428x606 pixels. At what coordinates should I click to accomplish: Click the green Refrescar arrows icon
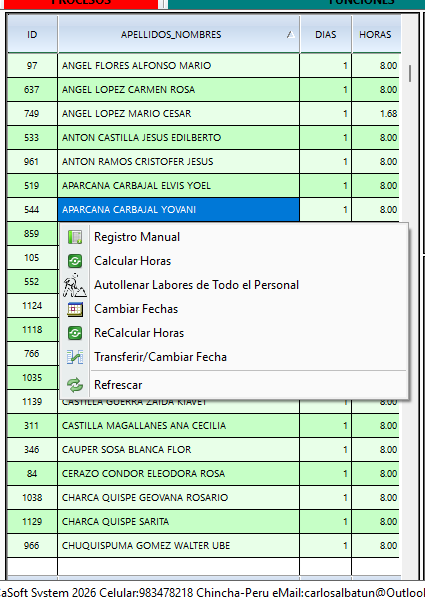pyautogui.click(x=75, y=385)
